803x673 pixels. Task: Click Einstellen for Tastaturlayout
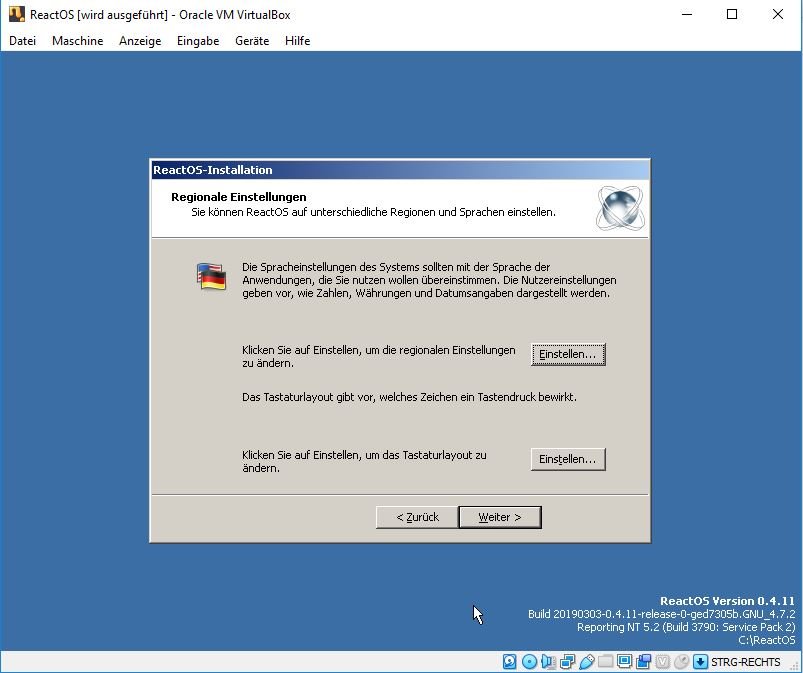coord(568,459)
